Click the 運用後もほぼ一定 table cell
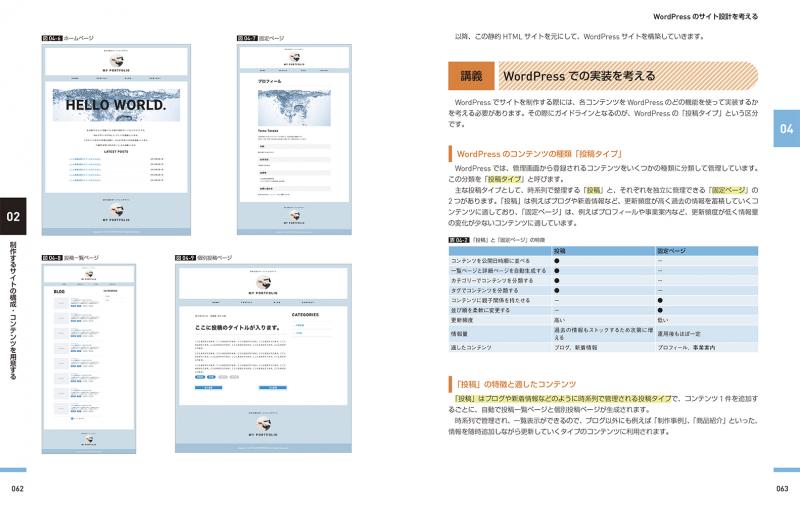 click(x=679, y=334)
